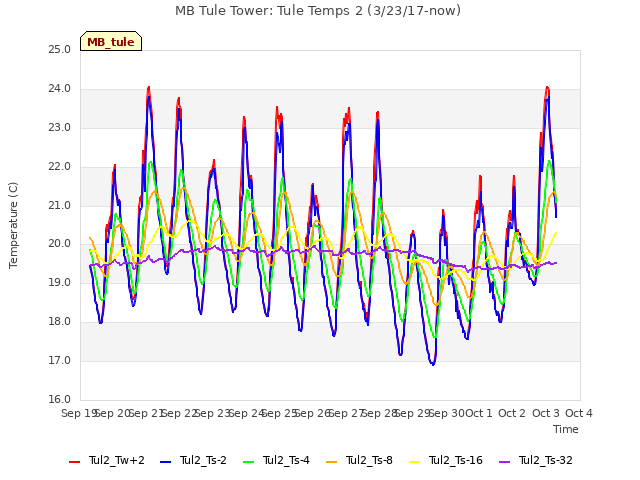
Task: Click the red Tul2_Tw+2 legend swatch
Action: pos(74,462)
